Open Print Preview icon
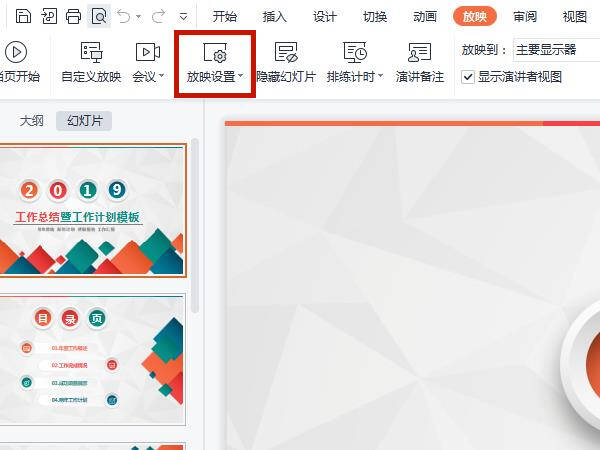600x450 pixels. (99, 16)
